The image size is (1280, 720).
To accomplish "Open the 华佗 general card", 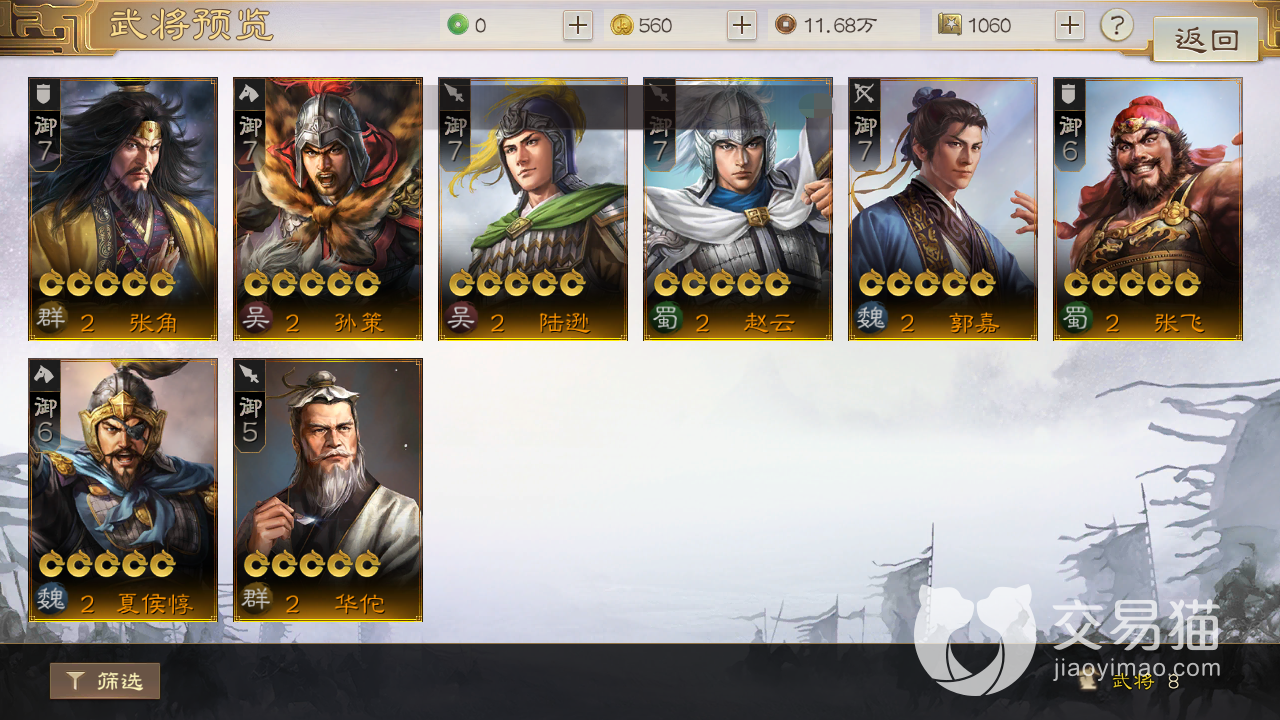I will point(328,490).
